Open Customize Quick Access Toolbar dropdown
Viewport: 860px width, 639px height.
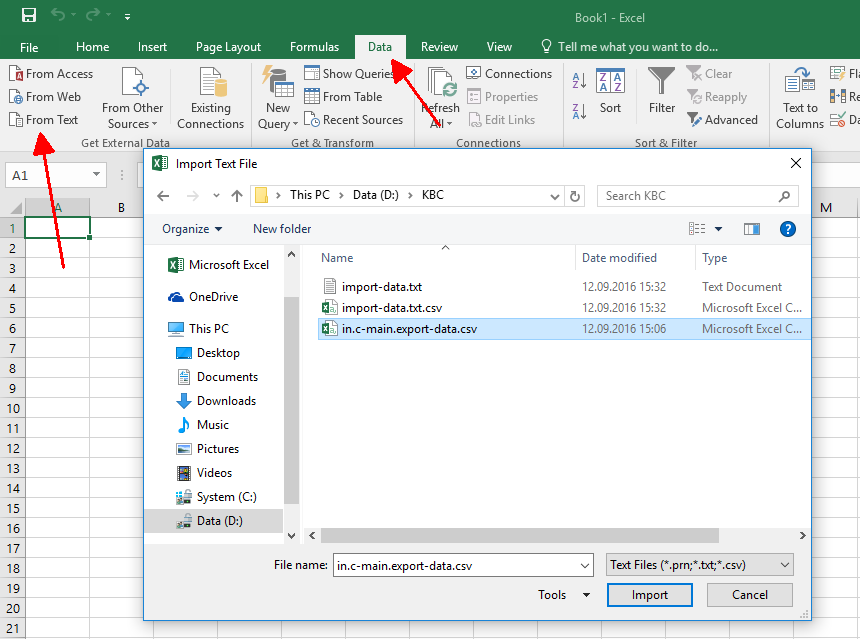point(127,17)
